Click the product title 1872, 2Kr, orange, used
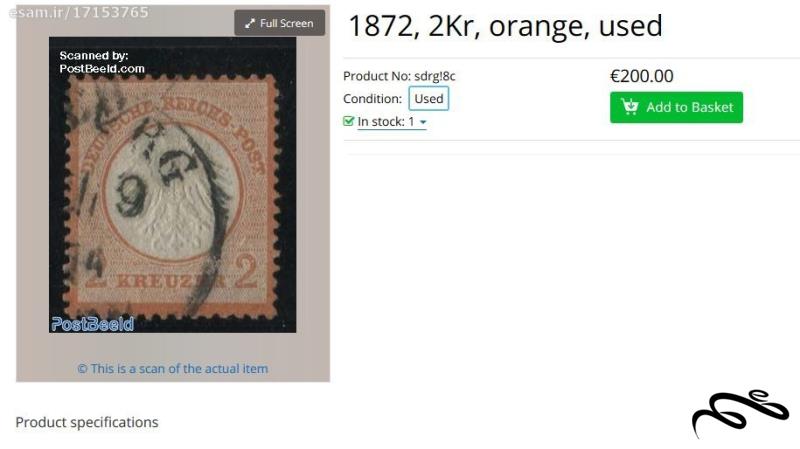Image resolution: width=800 pixels, height=449 pixels. point(505,26)
